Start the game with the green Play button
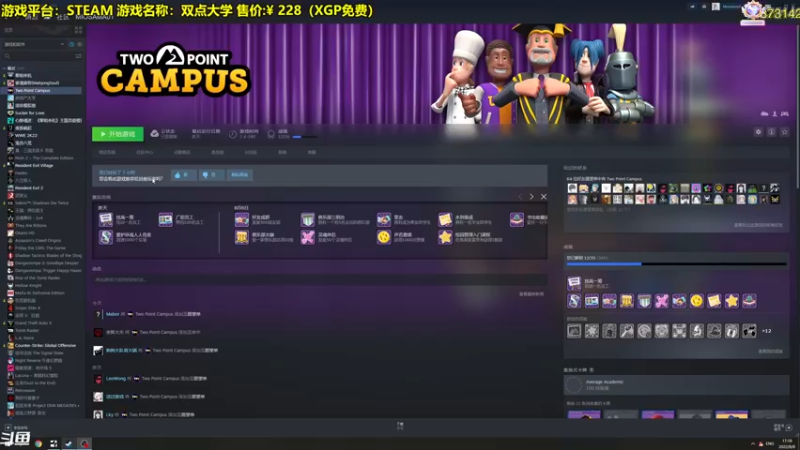The image size is (800, 450). (x=117, y=134)
